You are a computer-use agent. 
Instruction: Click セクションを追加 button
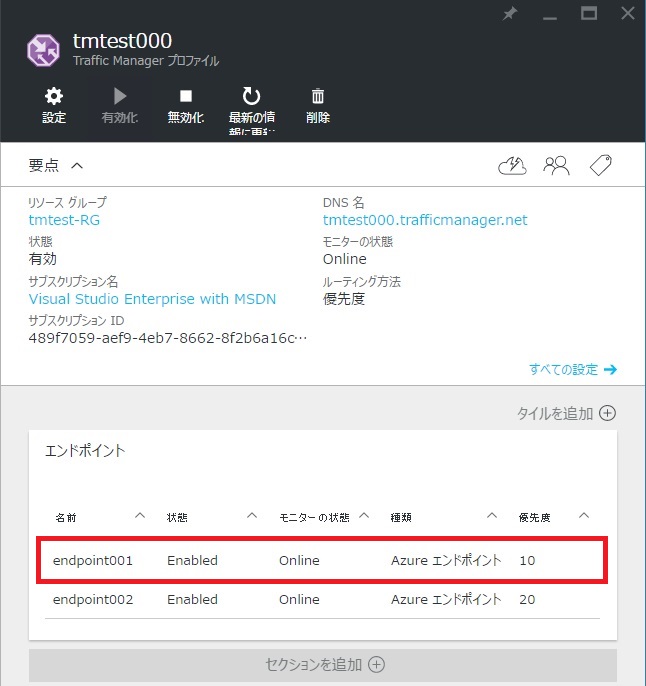click(323, 665)
